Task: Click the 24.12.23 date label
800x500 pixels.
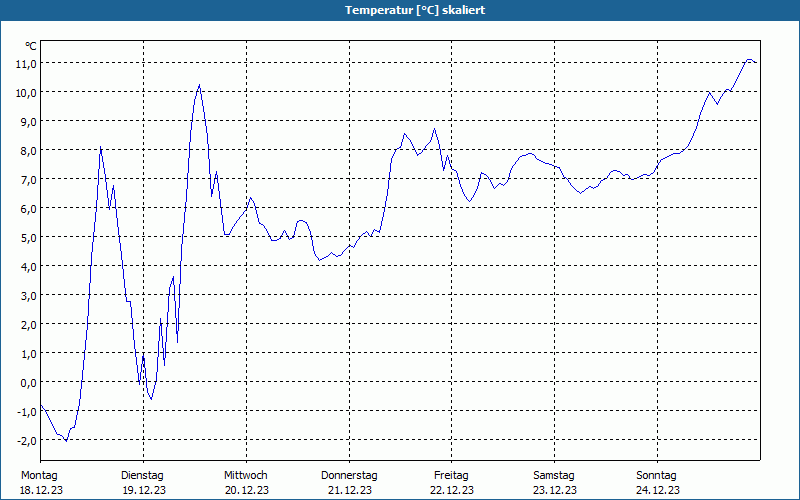Action: click(x=658, y=490)
